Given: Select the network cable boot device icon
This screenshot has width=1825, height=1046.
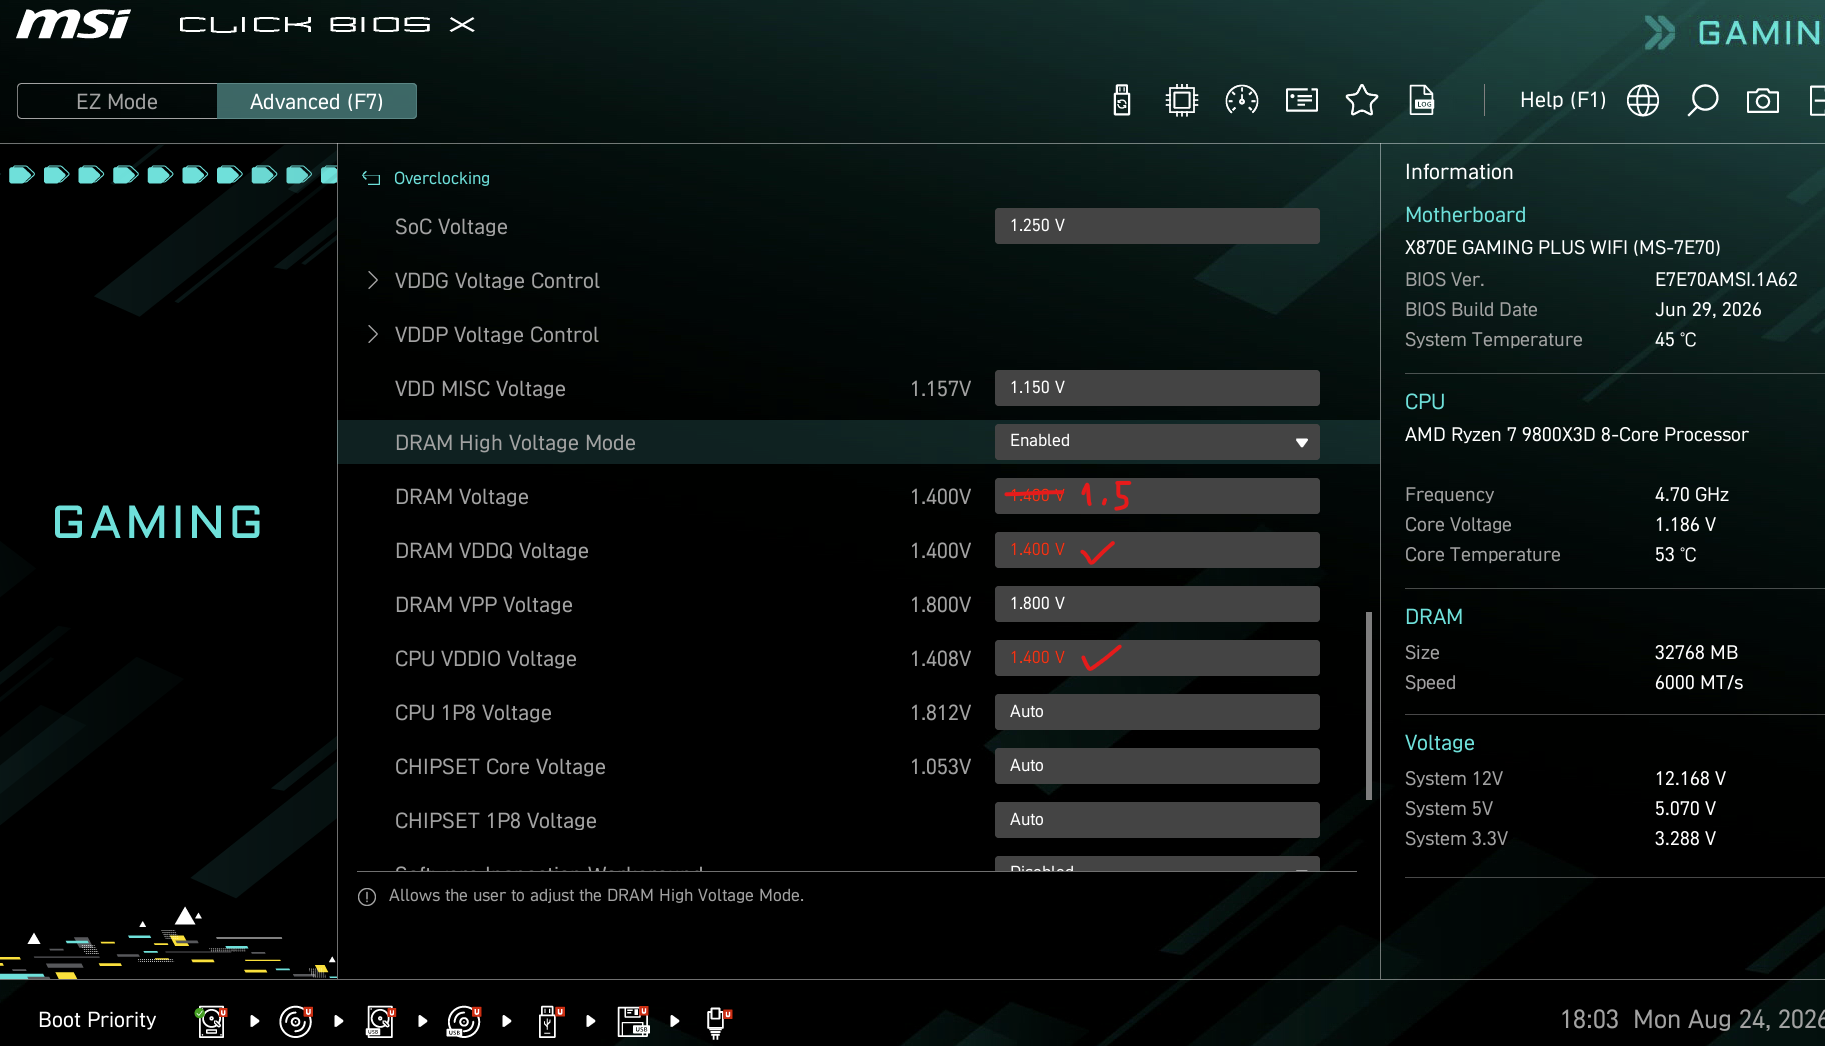Looking at the screenshot, I should pos(717,1022).
